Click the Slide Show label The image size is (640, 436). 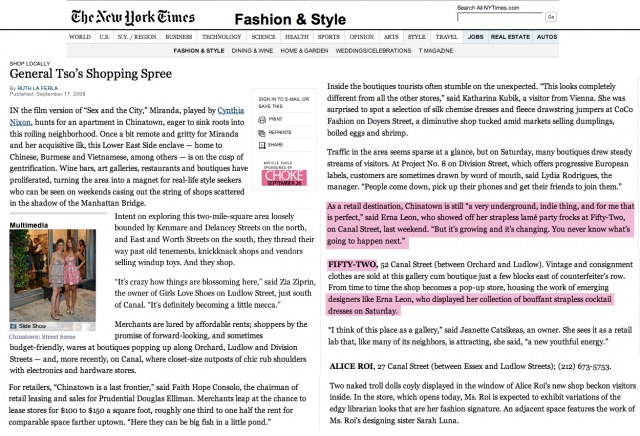32,326
